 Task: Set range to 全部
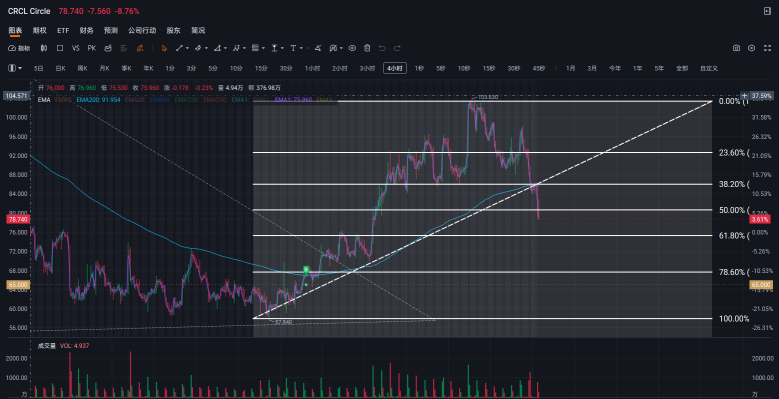coord(682,68)
